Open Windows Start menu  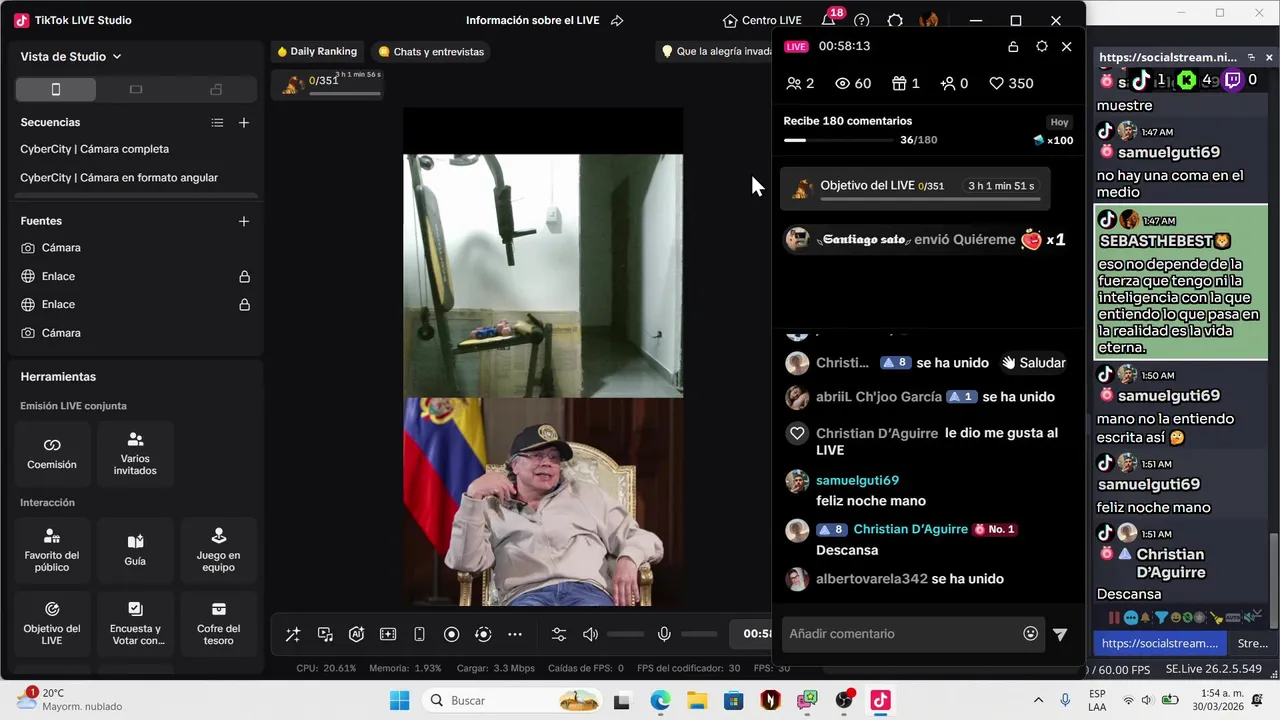400,700
